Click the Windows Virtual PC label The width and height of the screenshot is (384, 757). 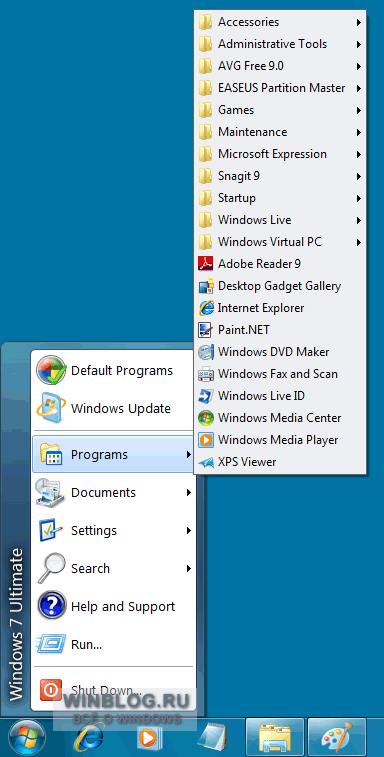coord(270,242)
